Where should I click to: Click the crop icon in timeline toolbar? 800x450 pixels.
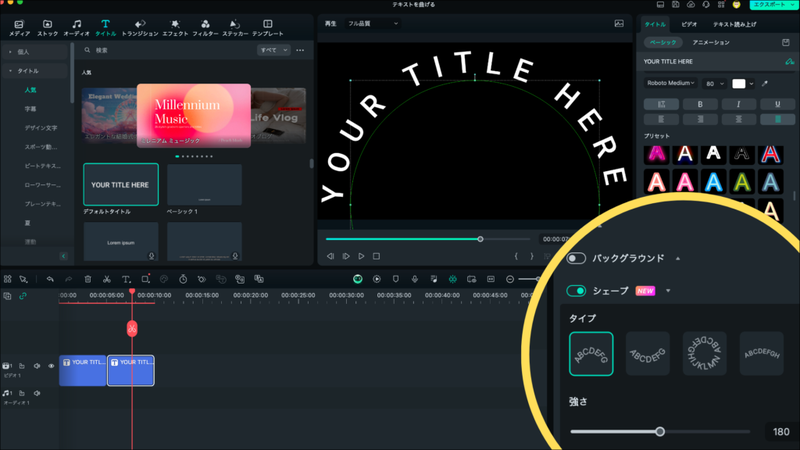[x=145, y=279]
